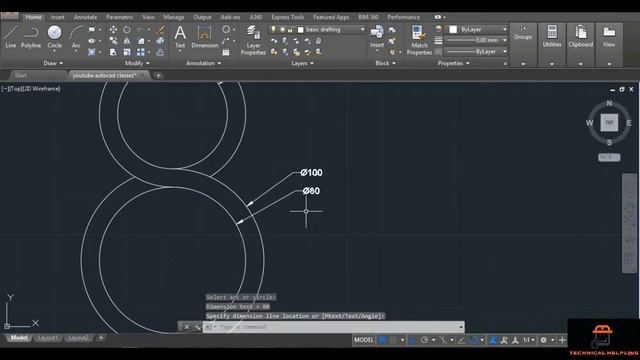Open the Utilities panel
This screenshot has width=640, height=360.
click(552, 45)
